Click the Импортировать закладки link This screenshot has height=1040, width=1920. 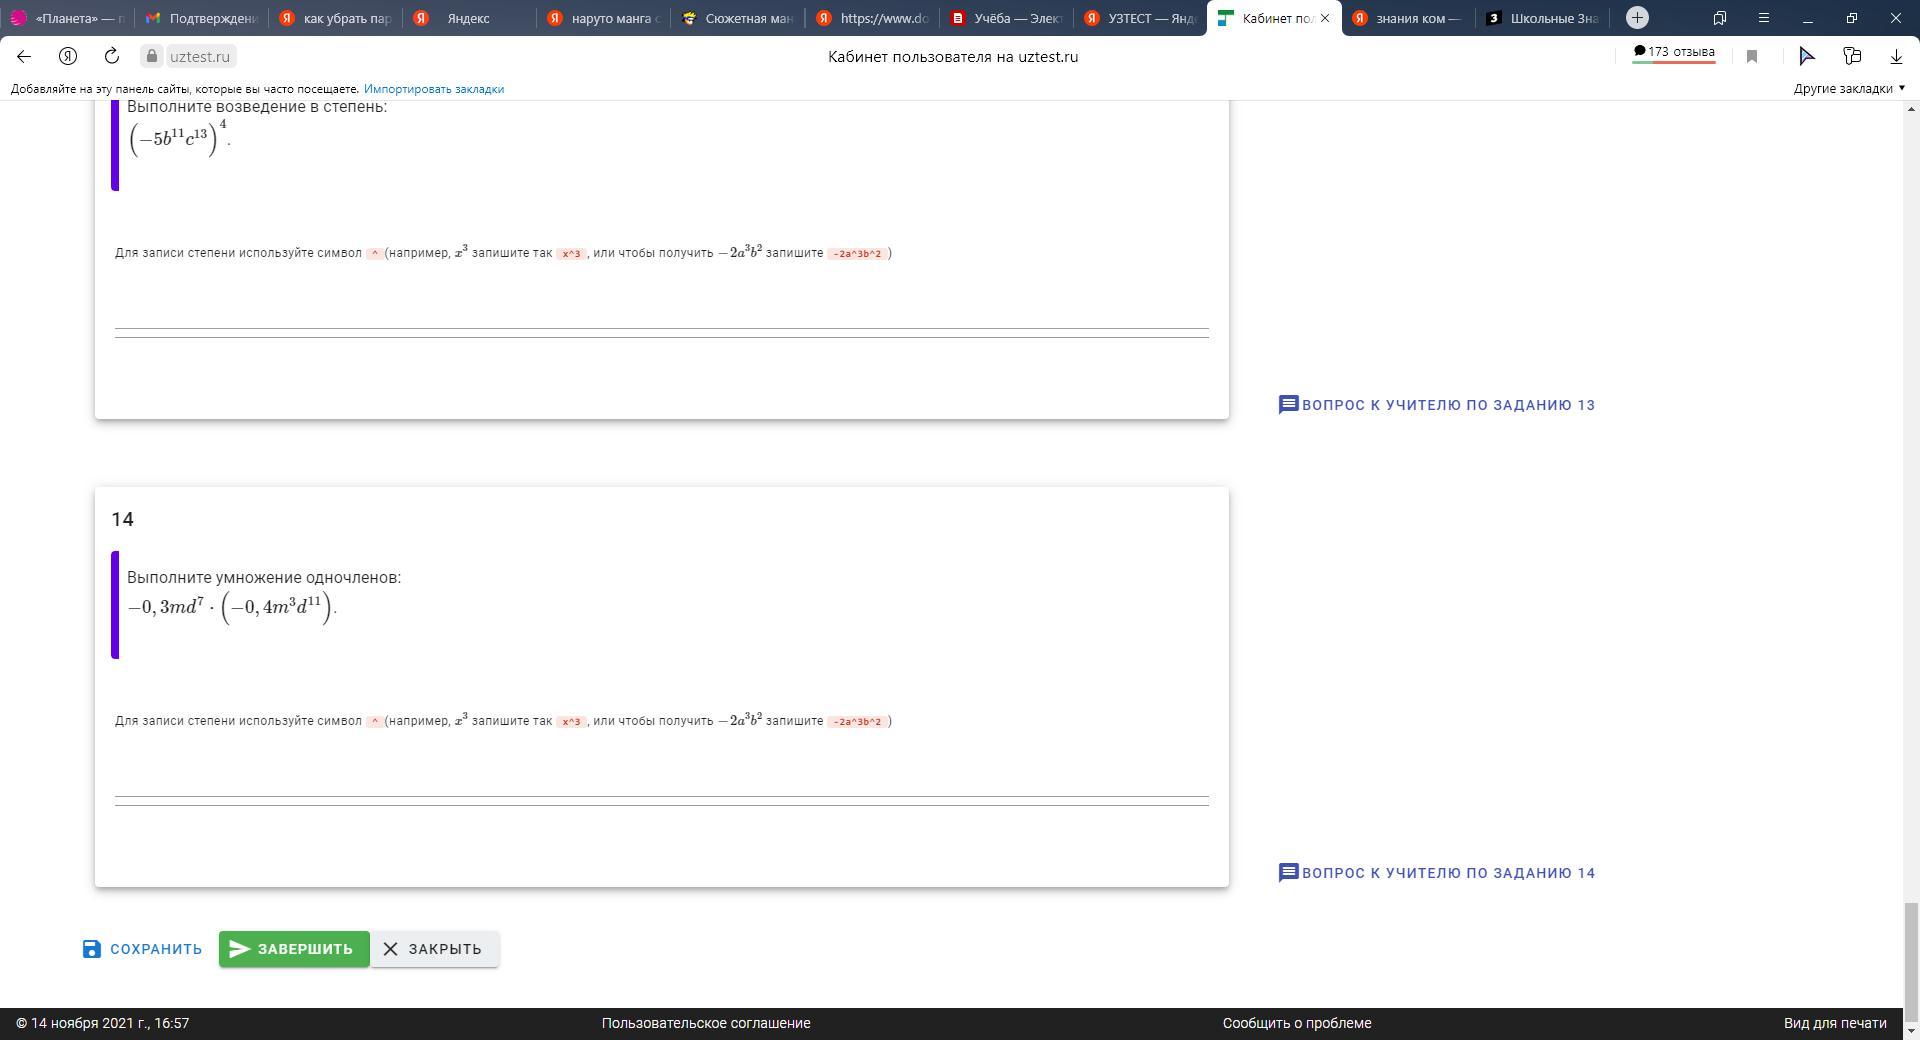point(434,89)
